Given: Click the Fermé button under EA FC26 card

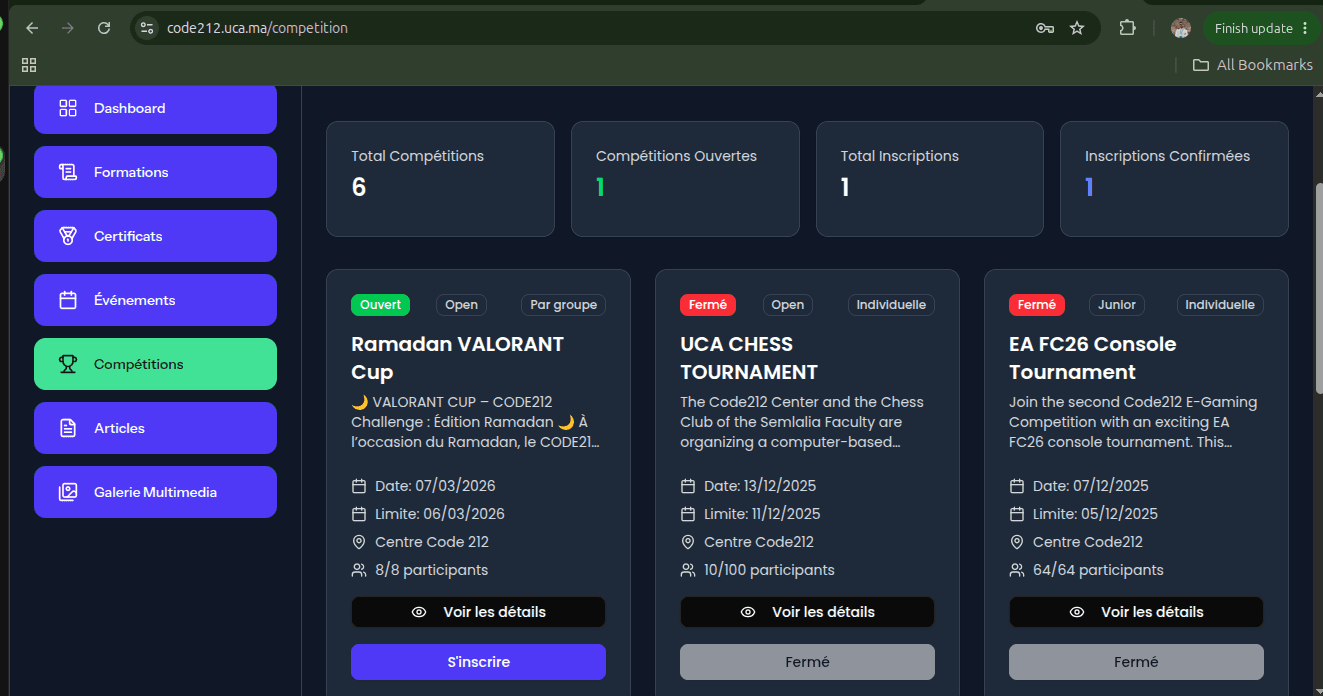Looking at the screenshot, I should (x=1136, y=662).
